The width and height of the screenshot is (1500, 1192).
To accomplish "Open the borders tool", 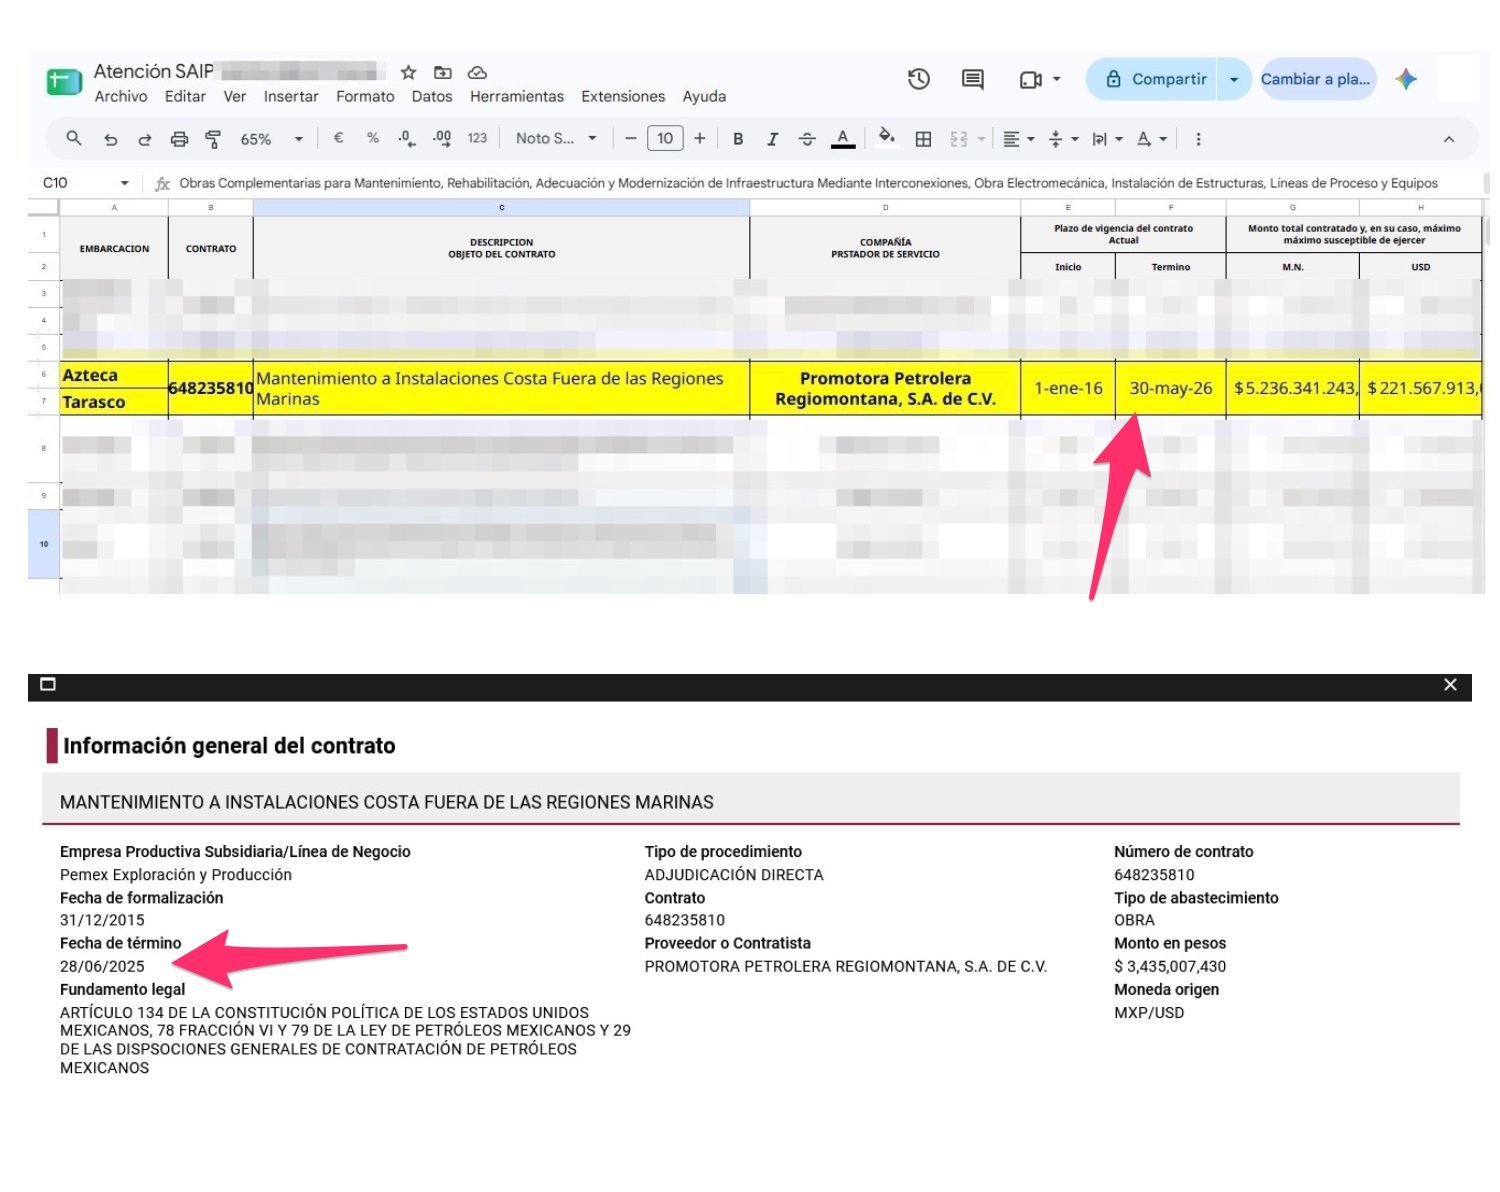I will [x=923, y=139].
